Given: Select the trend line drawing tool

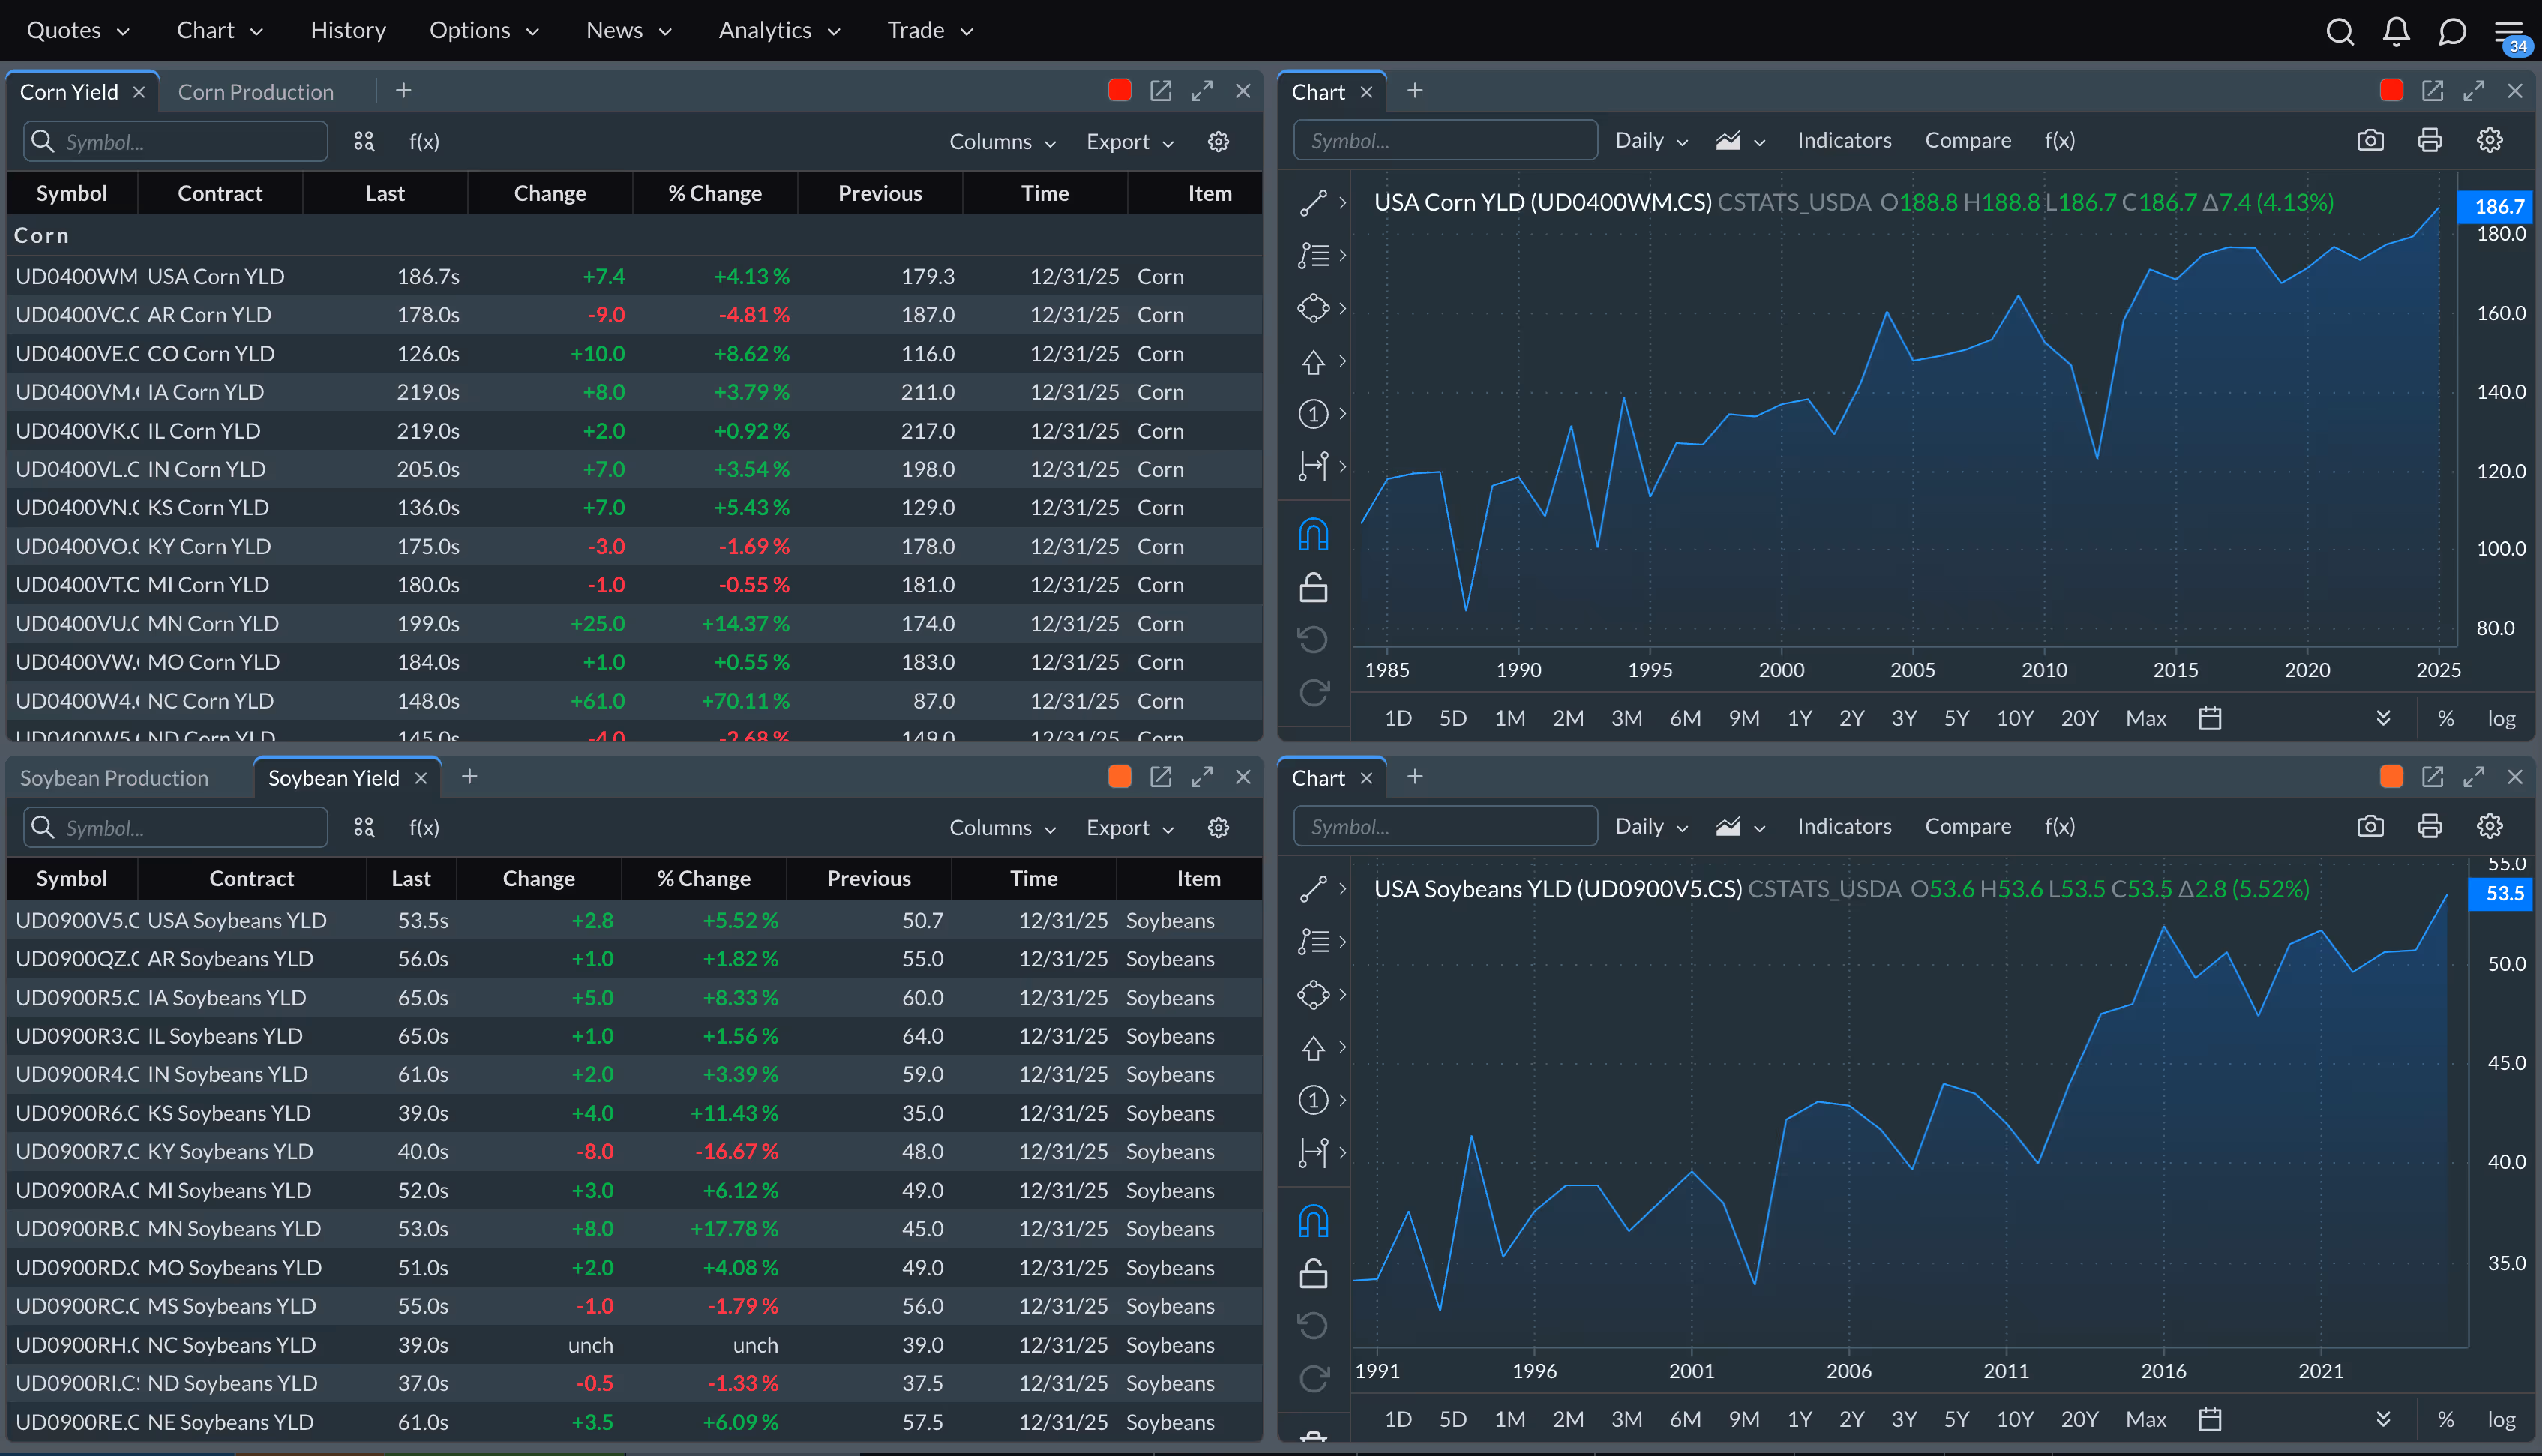Looking at the screenshot, I should coord(1313,202).
